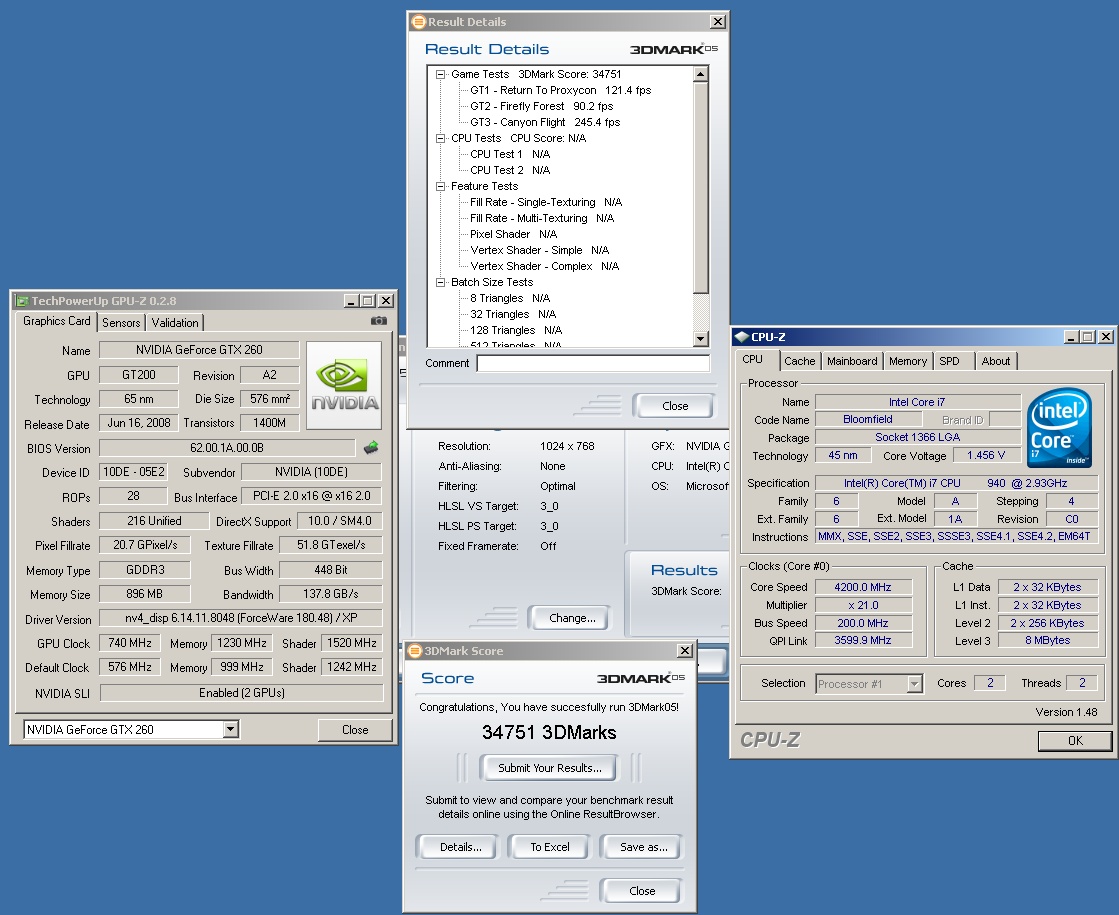Open the About tab in CPU-Z
The height and width of the screenshot is (915, 1119).
996,361
